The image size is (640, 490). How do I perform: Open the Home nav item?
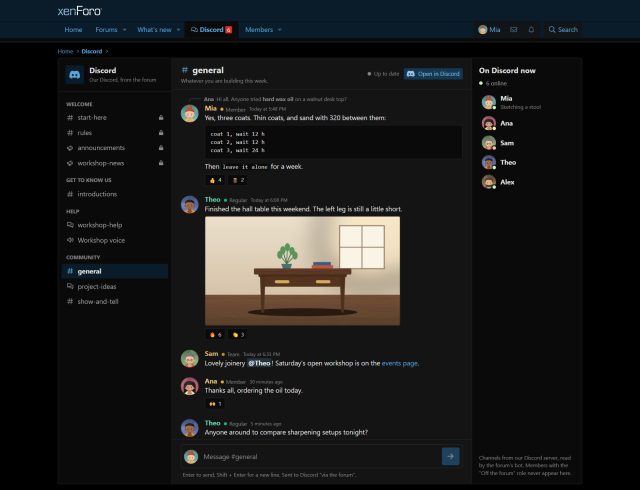(x=73, y=29)
